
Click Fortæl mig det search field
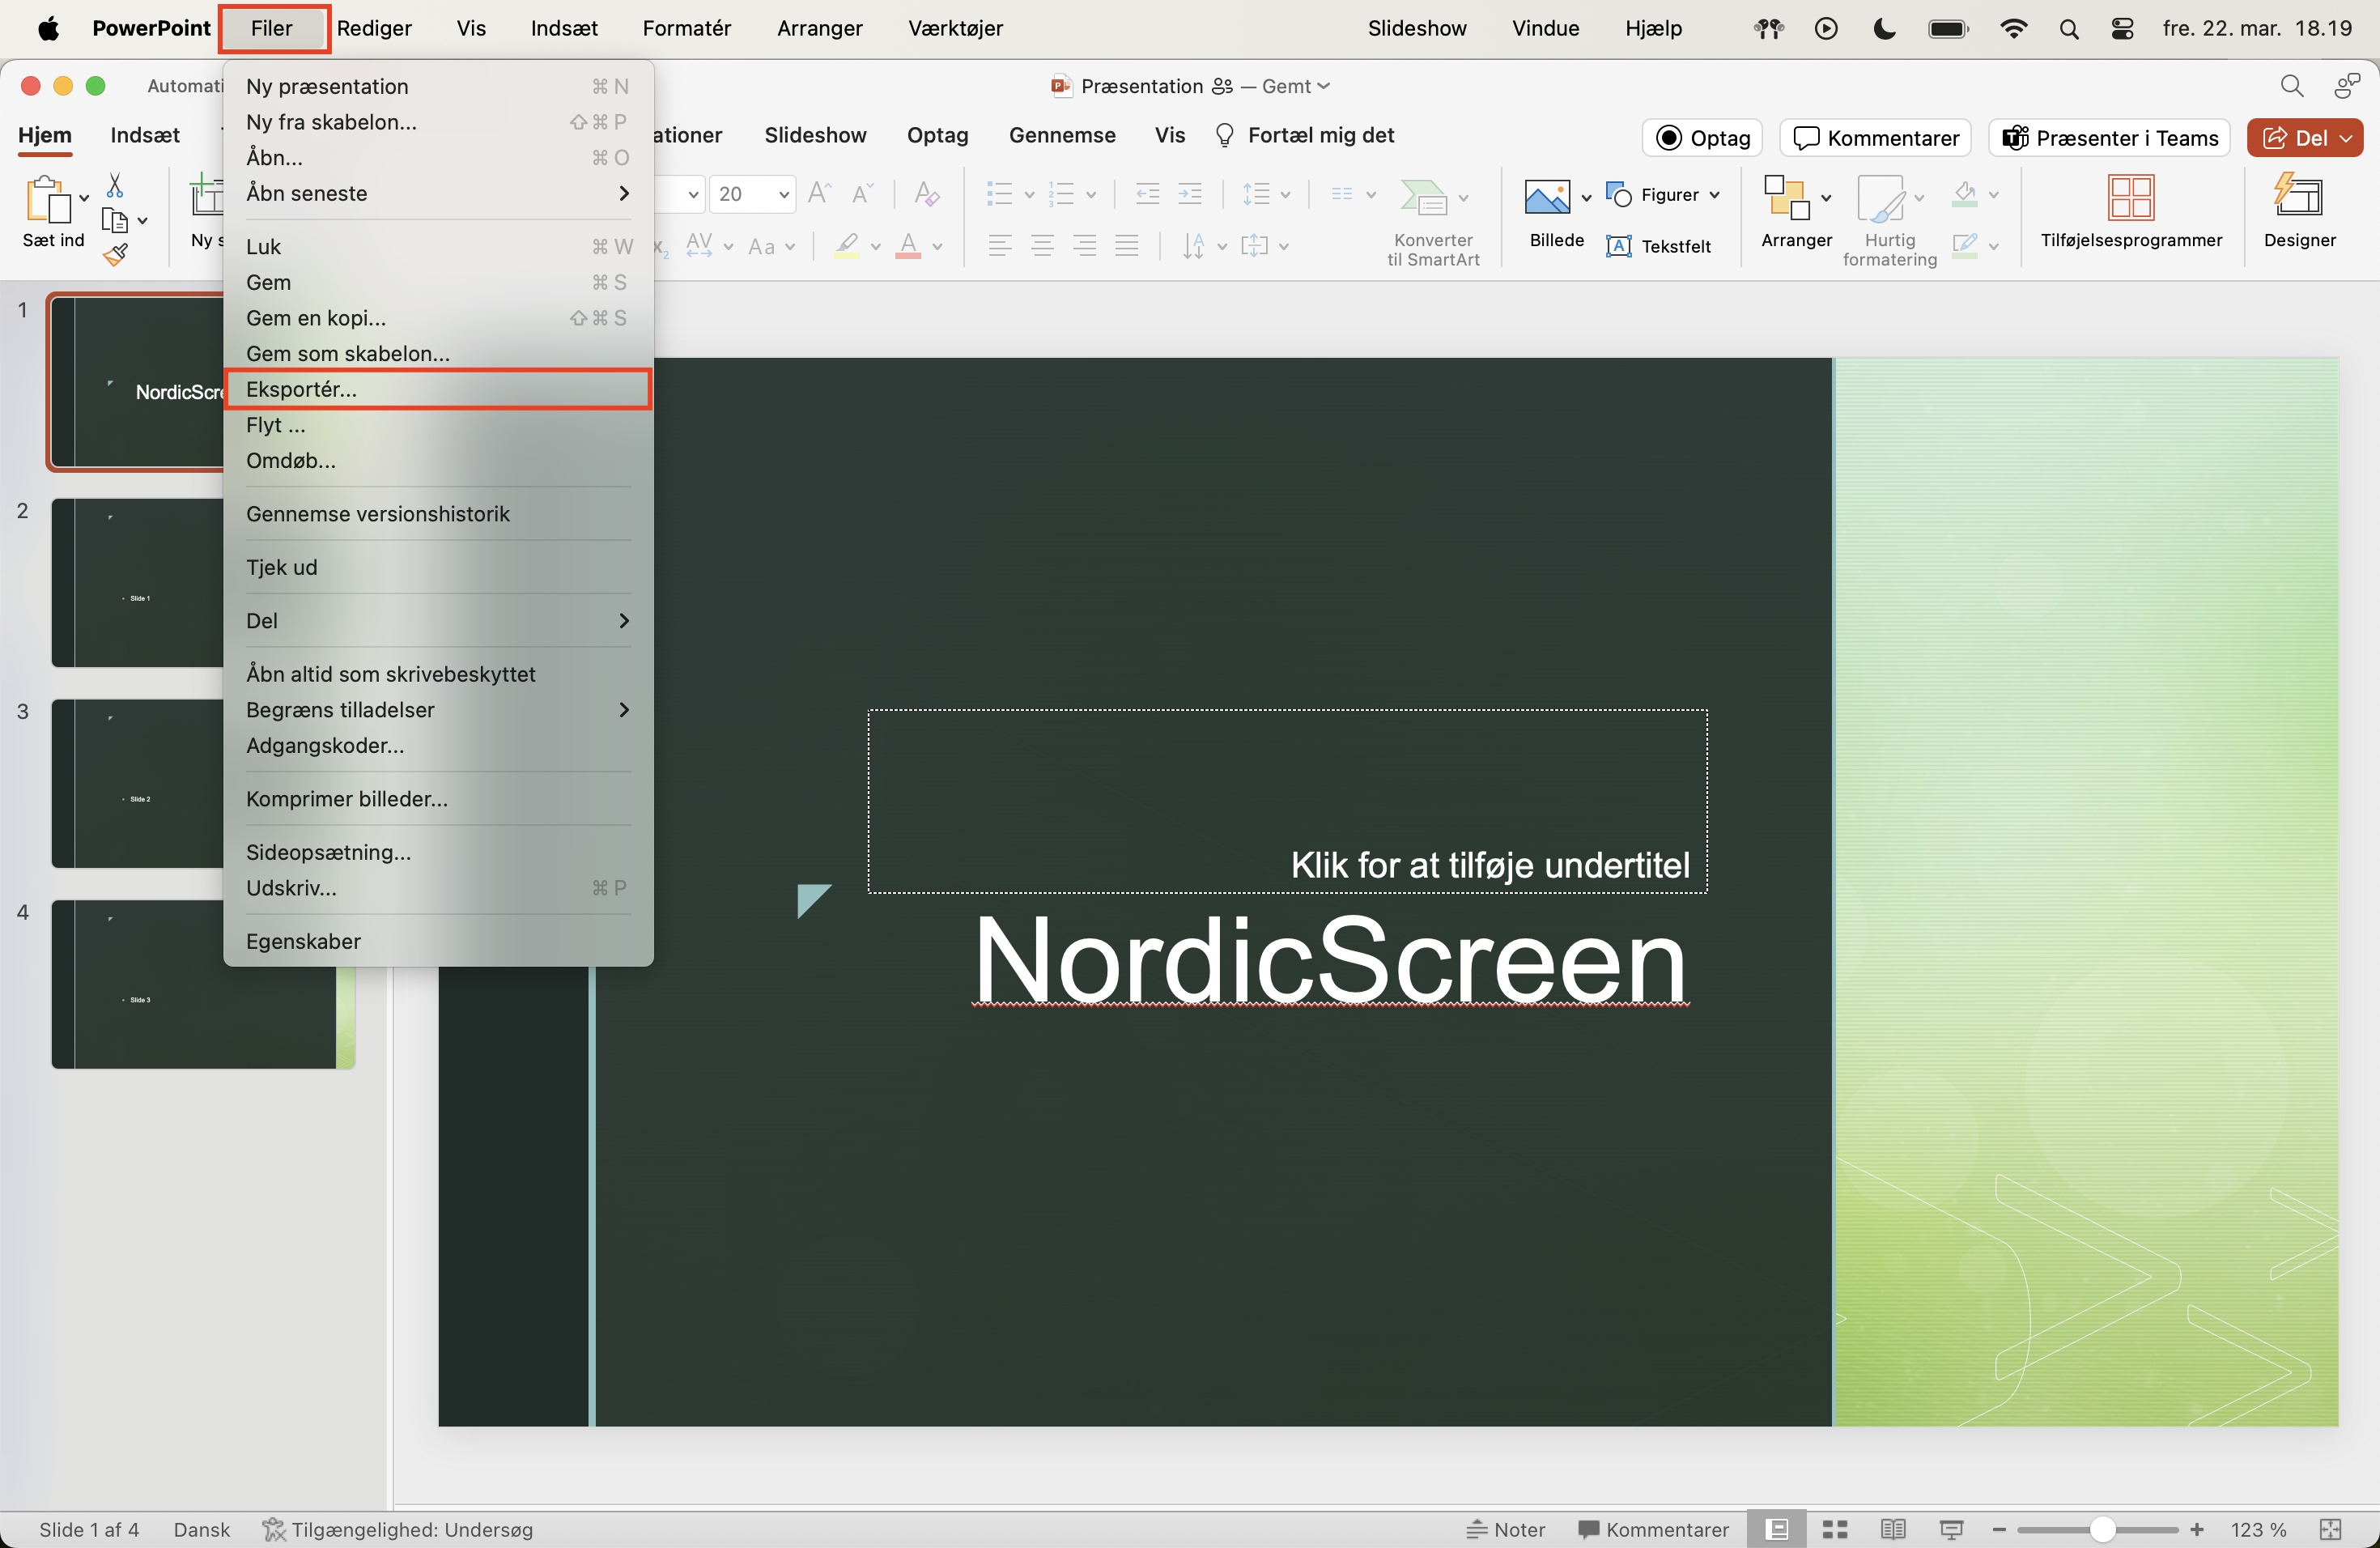[1304, 135]
